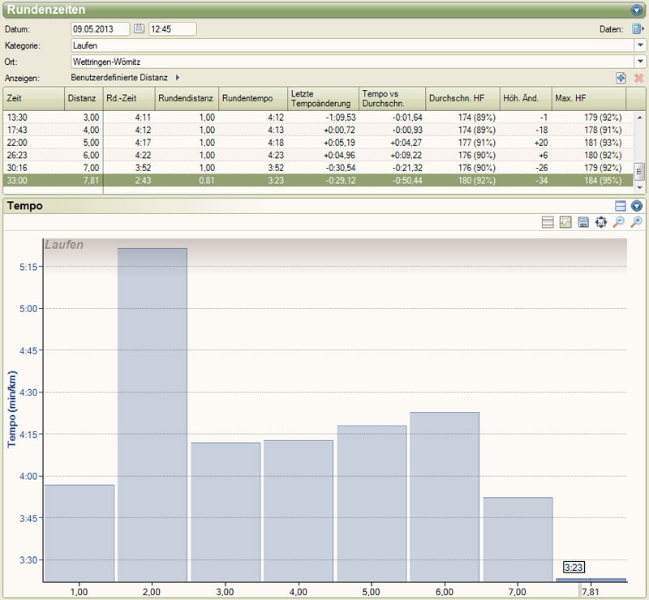This screenshot has height=600, width=649.
Task: Click the chart bar for lap 4,00
Action: coord(298,511)
